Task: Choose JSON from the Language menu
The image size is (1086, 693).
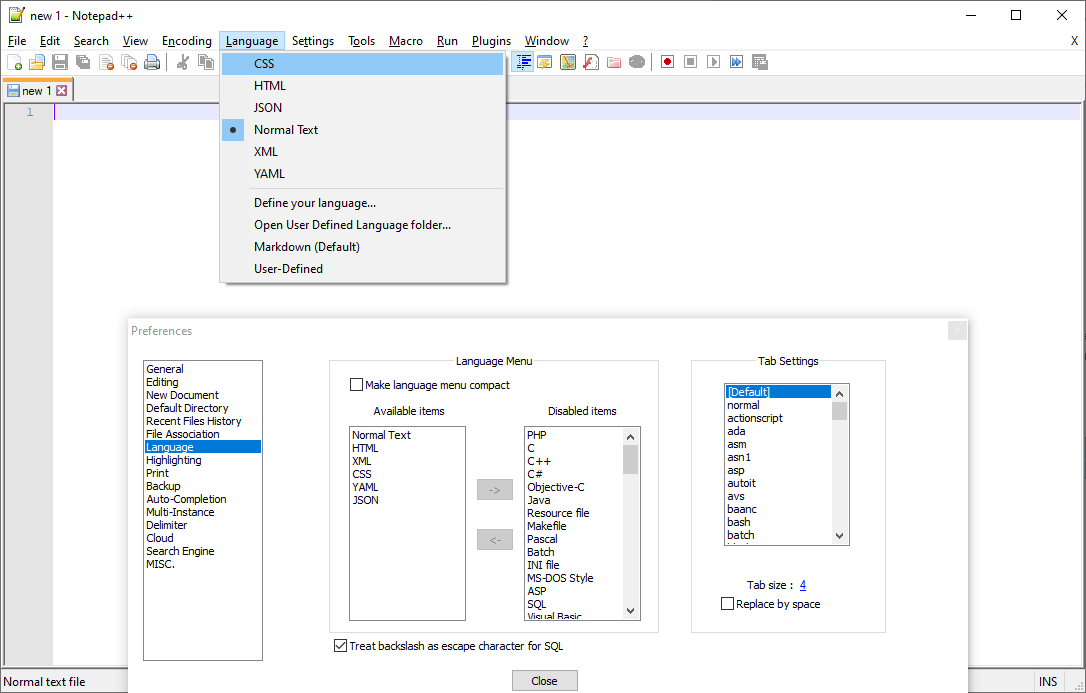Action: tap(362, 107)
